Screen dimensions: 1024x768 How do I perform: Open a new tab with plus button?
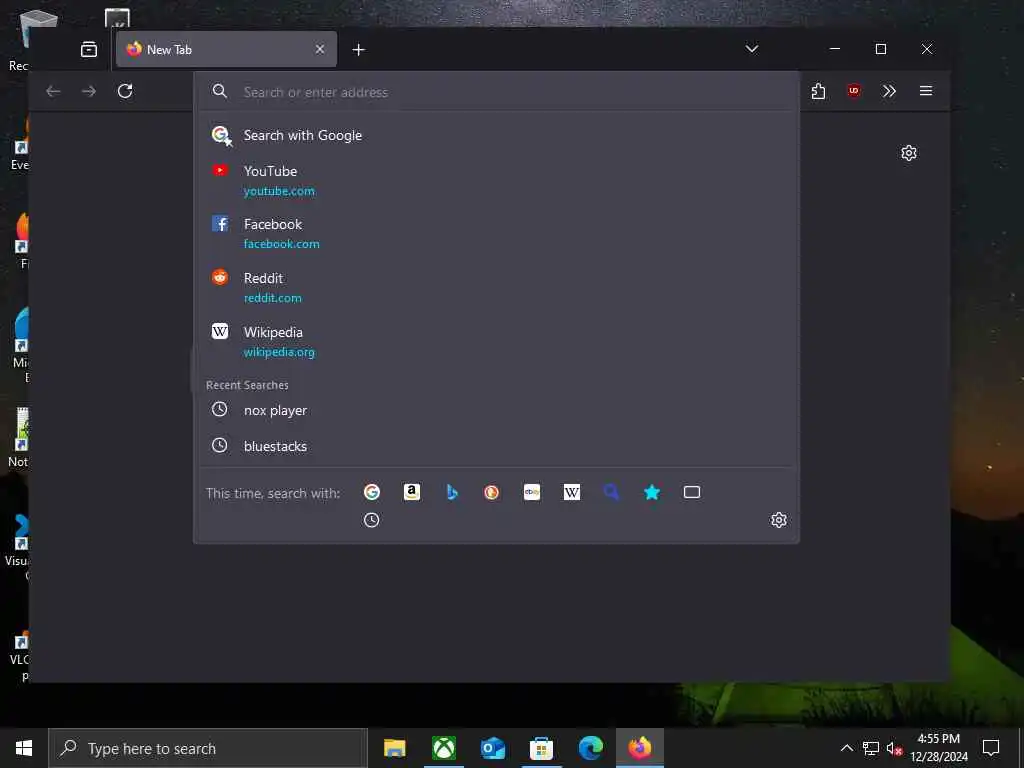click(359, 50)
